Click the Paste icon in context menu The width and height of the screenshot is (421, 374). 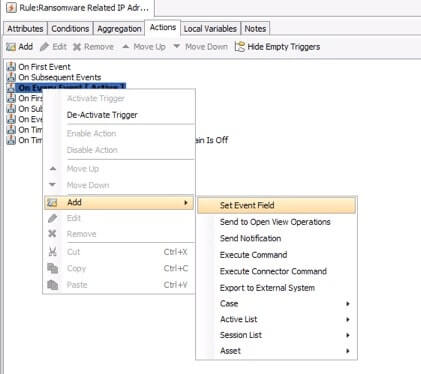click(53, 285)
